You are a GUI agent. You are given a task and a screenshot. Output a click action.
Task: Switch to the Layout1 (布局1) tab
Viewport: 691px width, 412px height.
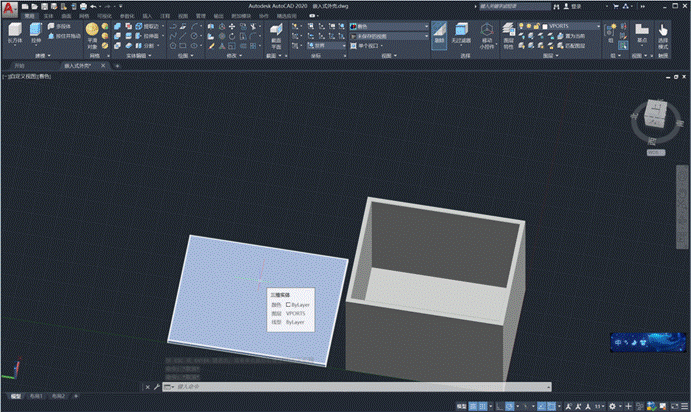click(x=36, y=396)
